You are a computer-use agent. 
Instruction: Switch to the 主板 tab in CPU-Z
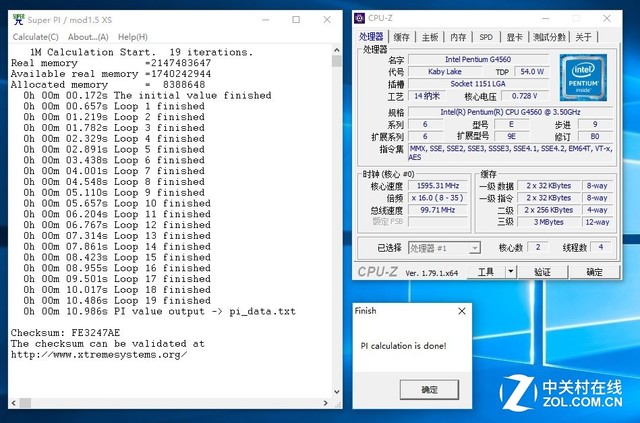point(429,37)
